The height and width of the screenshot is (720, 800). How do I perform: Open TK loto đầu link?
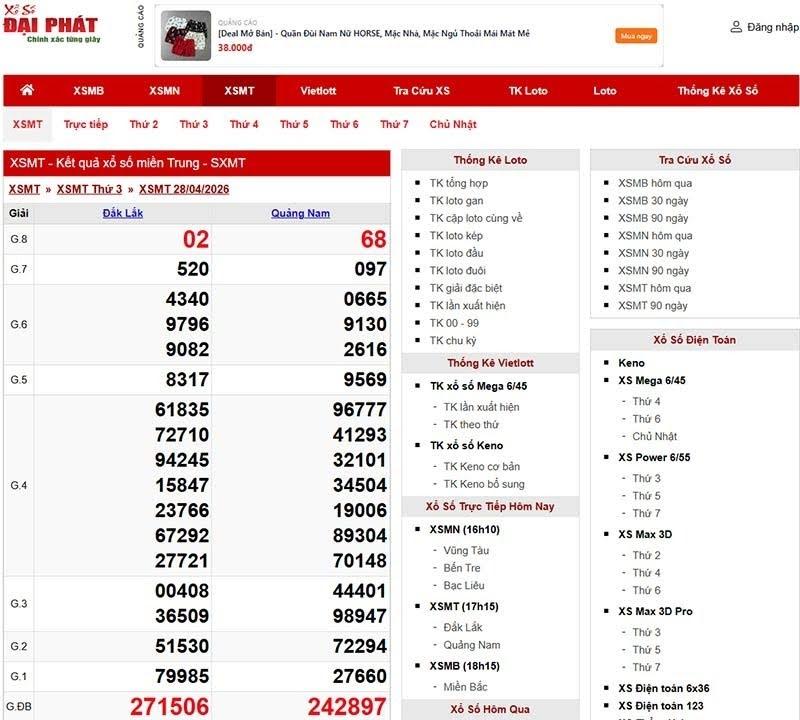(x=456, y=253)
